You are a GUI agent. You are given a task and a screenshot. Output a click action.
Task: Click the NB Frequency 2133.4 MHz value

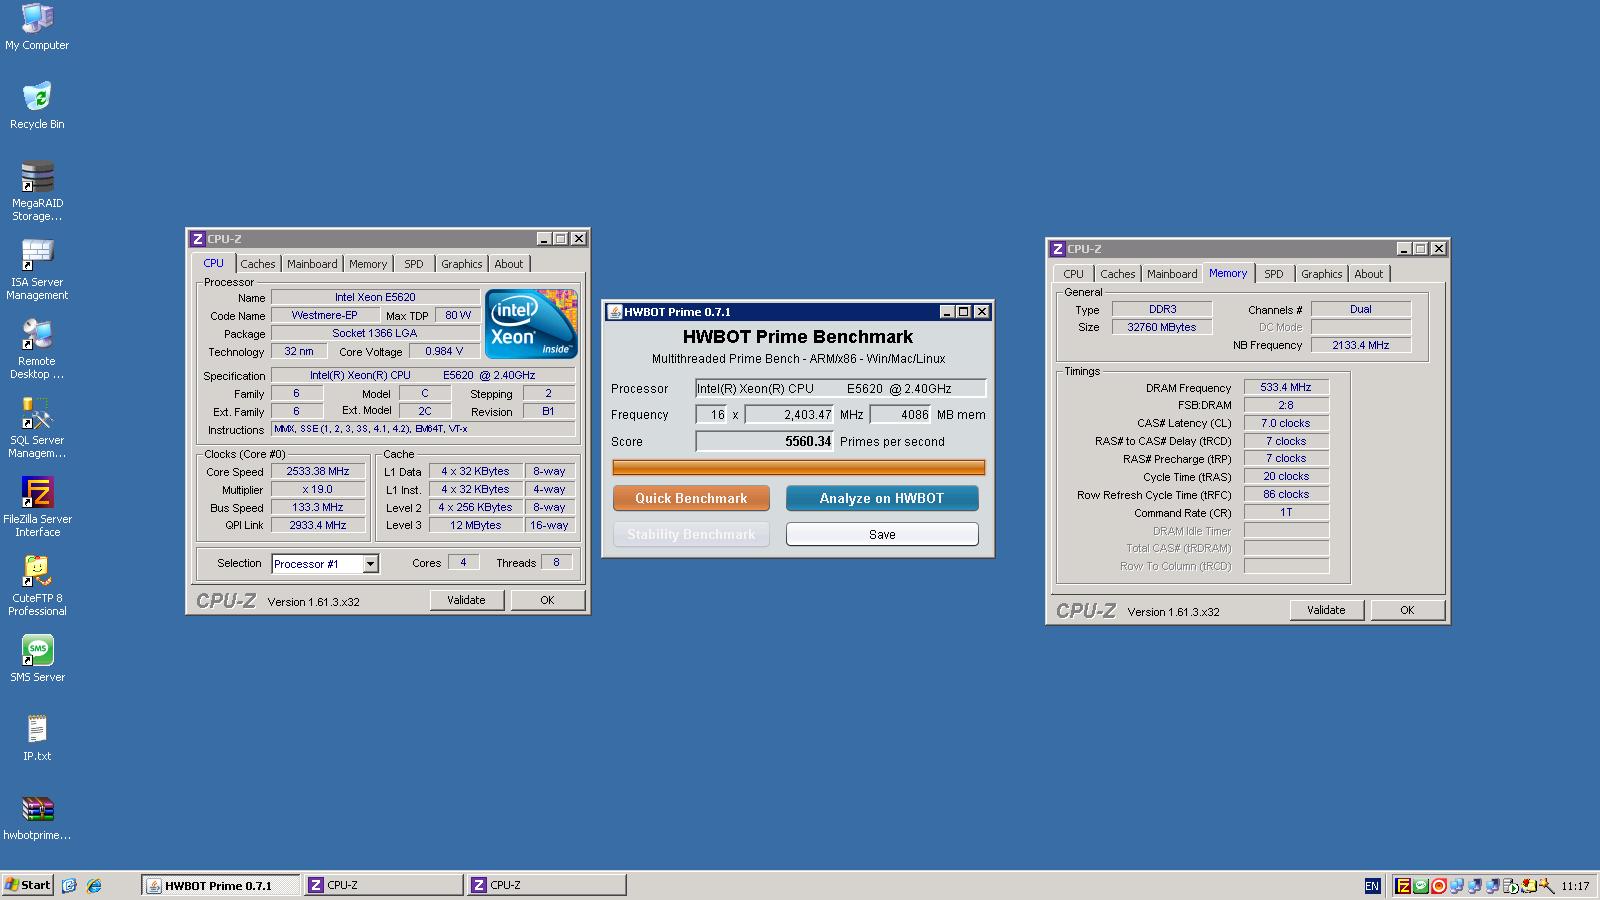[x=1361, y=345]
